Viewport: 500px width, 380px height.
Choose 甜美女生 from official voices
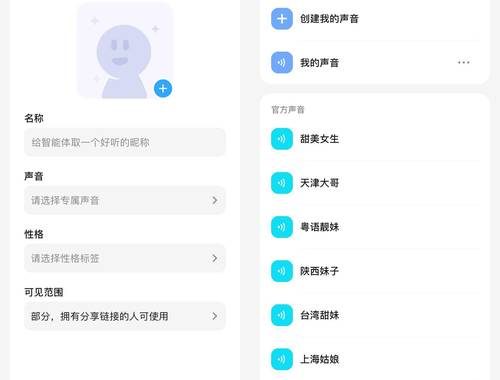[x=319, y=139]
